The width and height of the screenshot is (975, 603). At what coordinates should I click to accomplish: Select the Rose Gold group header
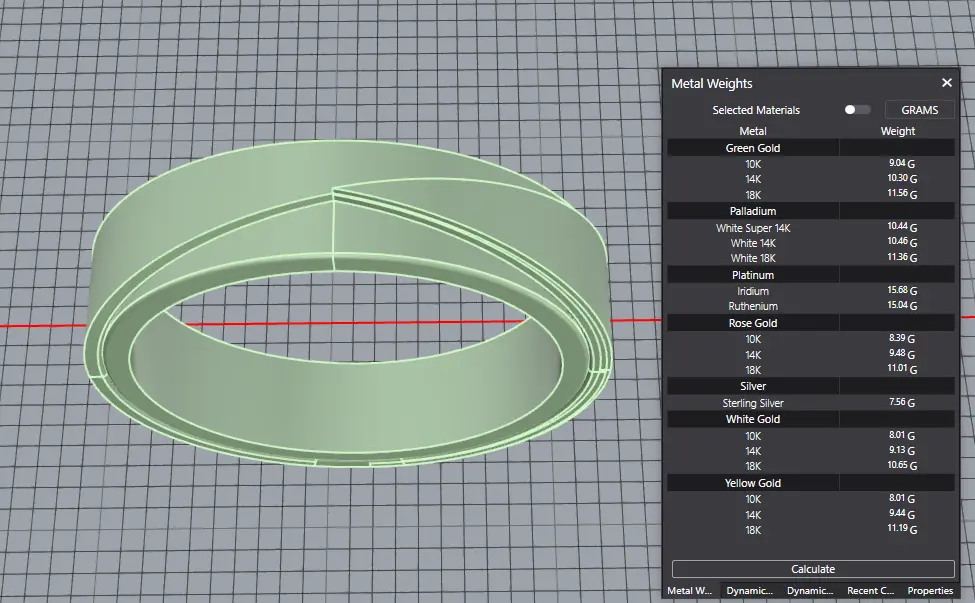tap(753, 323)
